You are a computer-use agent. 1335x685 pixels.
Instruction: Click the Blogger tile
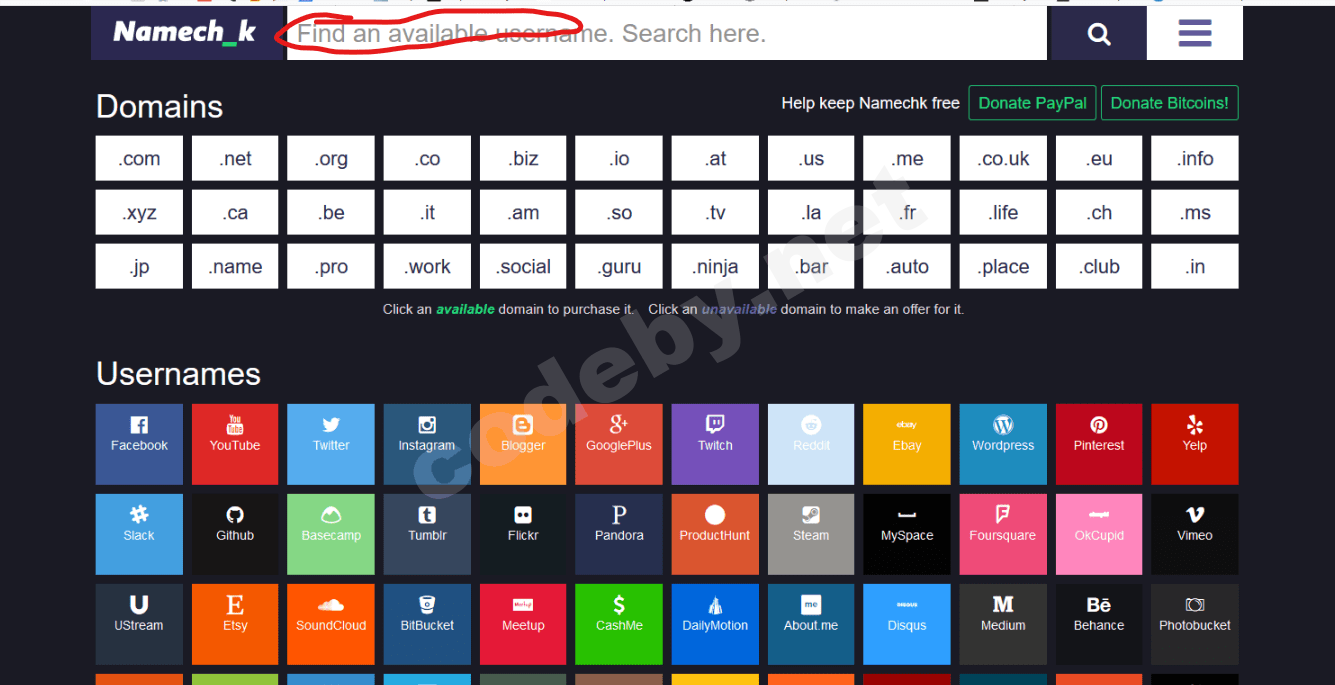(523, 444)
